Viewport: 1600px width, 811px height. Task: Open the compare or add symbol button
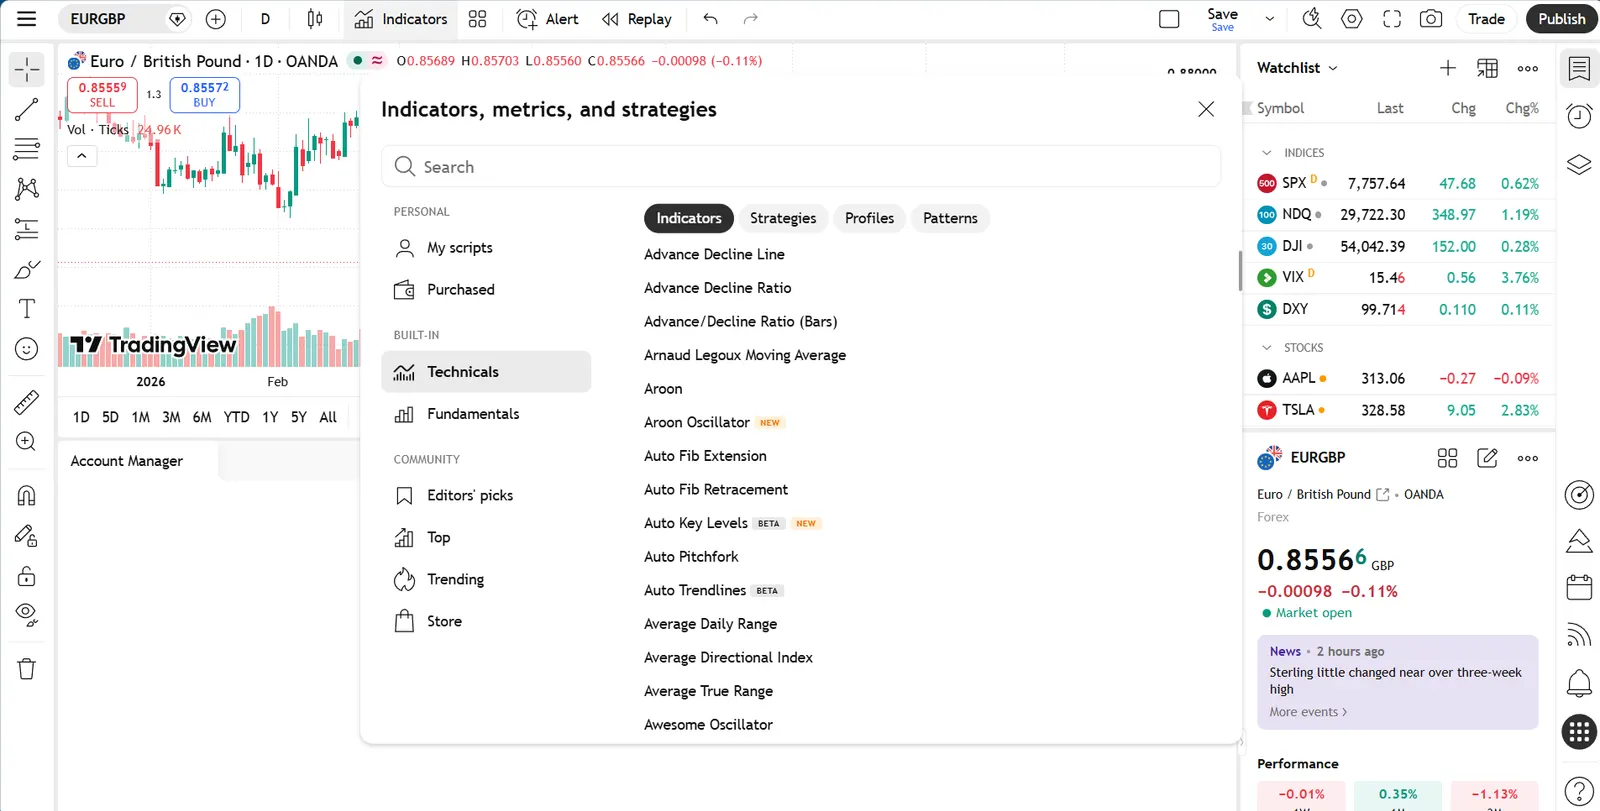[216, 19]
